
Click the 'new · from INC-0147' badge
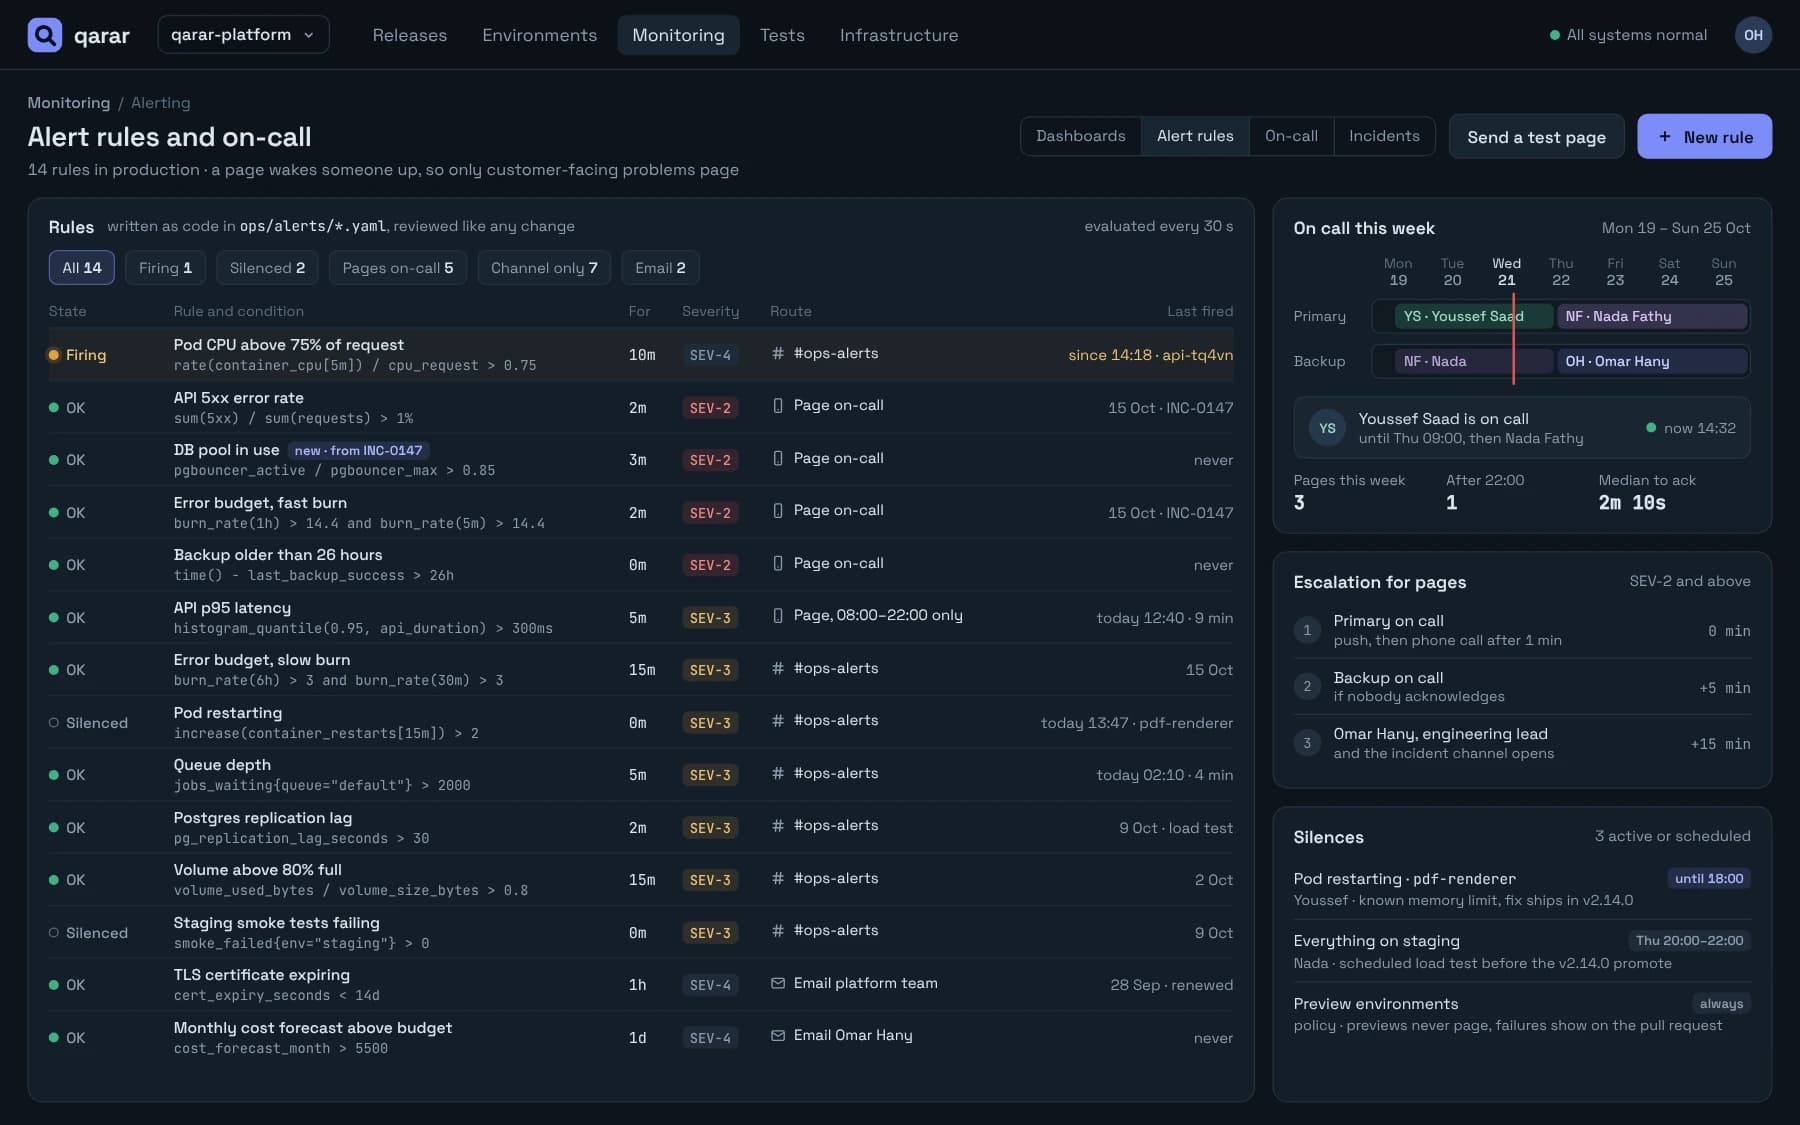(x=358, y=451)
